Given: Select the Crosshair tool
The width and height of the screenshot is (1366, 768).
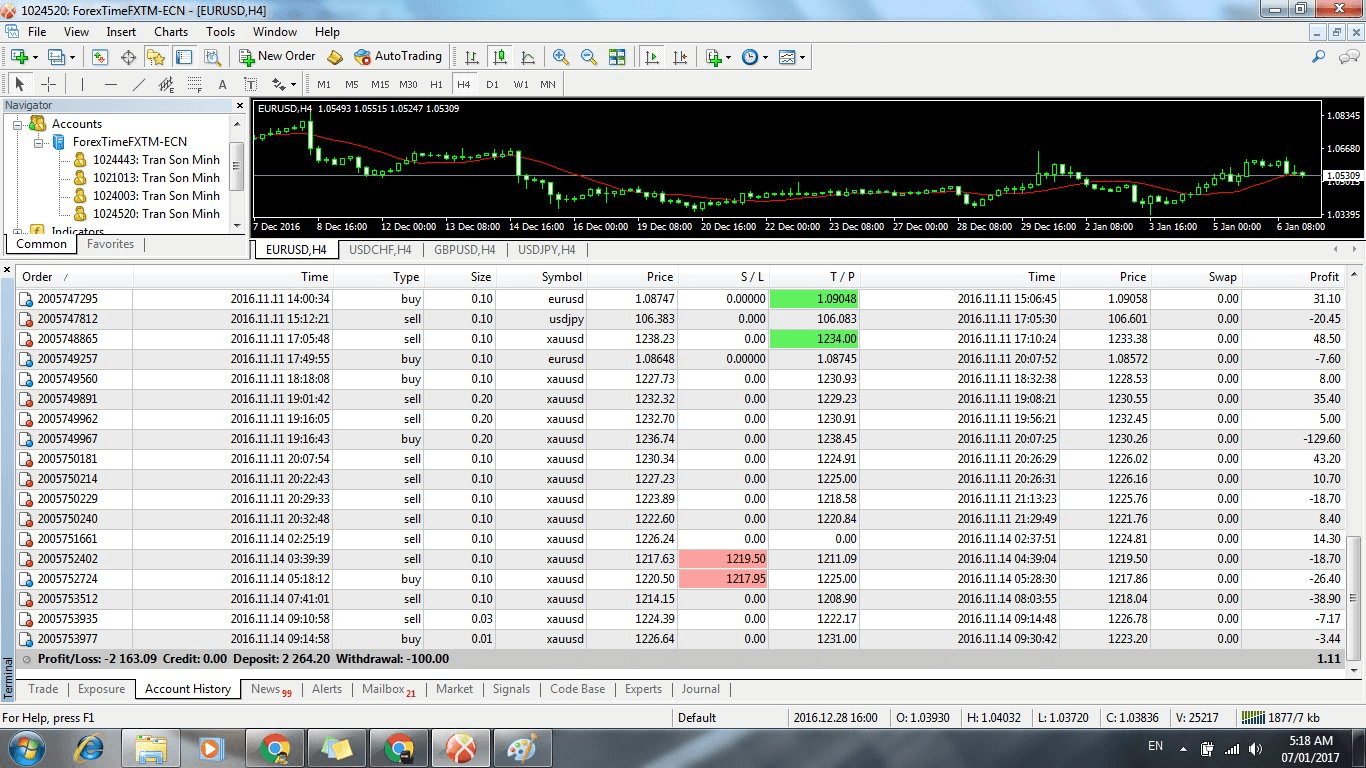Looking at the screenshot, I should pyautogui.click(x=48, y=84).
